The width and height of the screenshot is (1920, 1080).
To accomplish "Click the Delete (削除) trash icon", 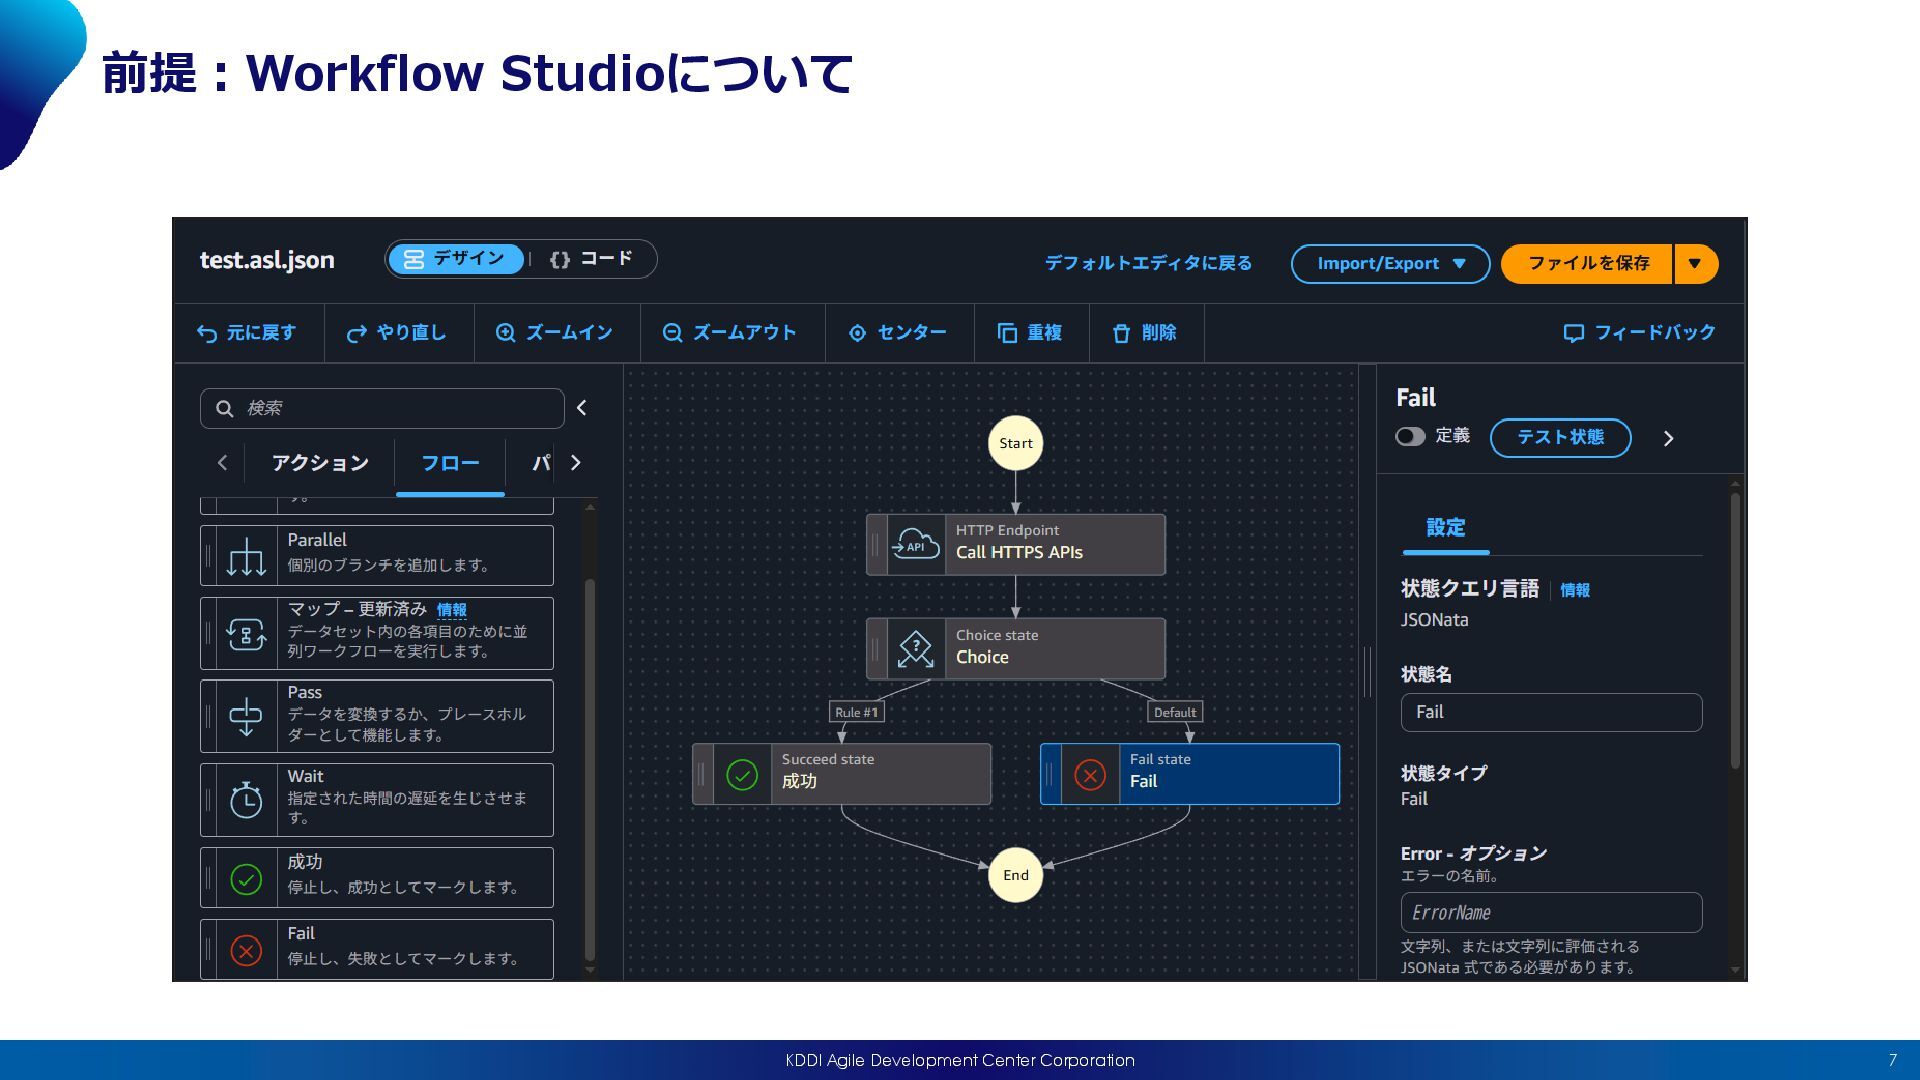I will point(1121,333).
